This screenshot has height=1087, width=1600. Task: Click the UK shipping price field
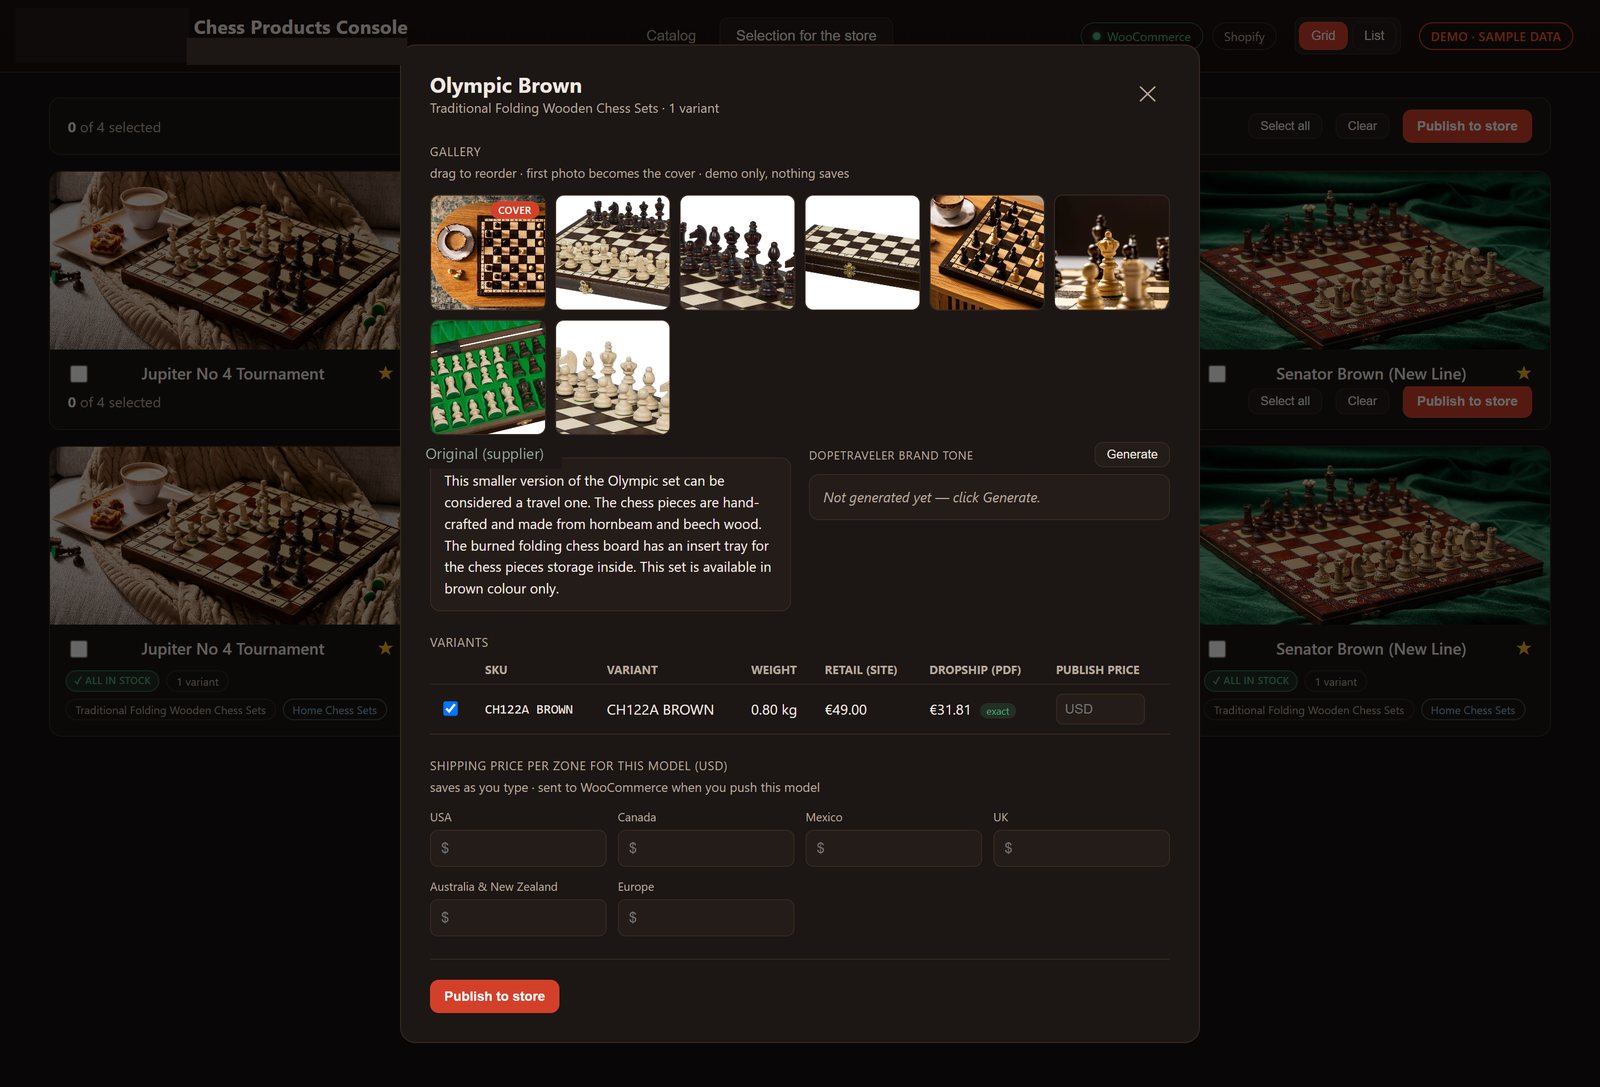click(x=1081, y=848)
